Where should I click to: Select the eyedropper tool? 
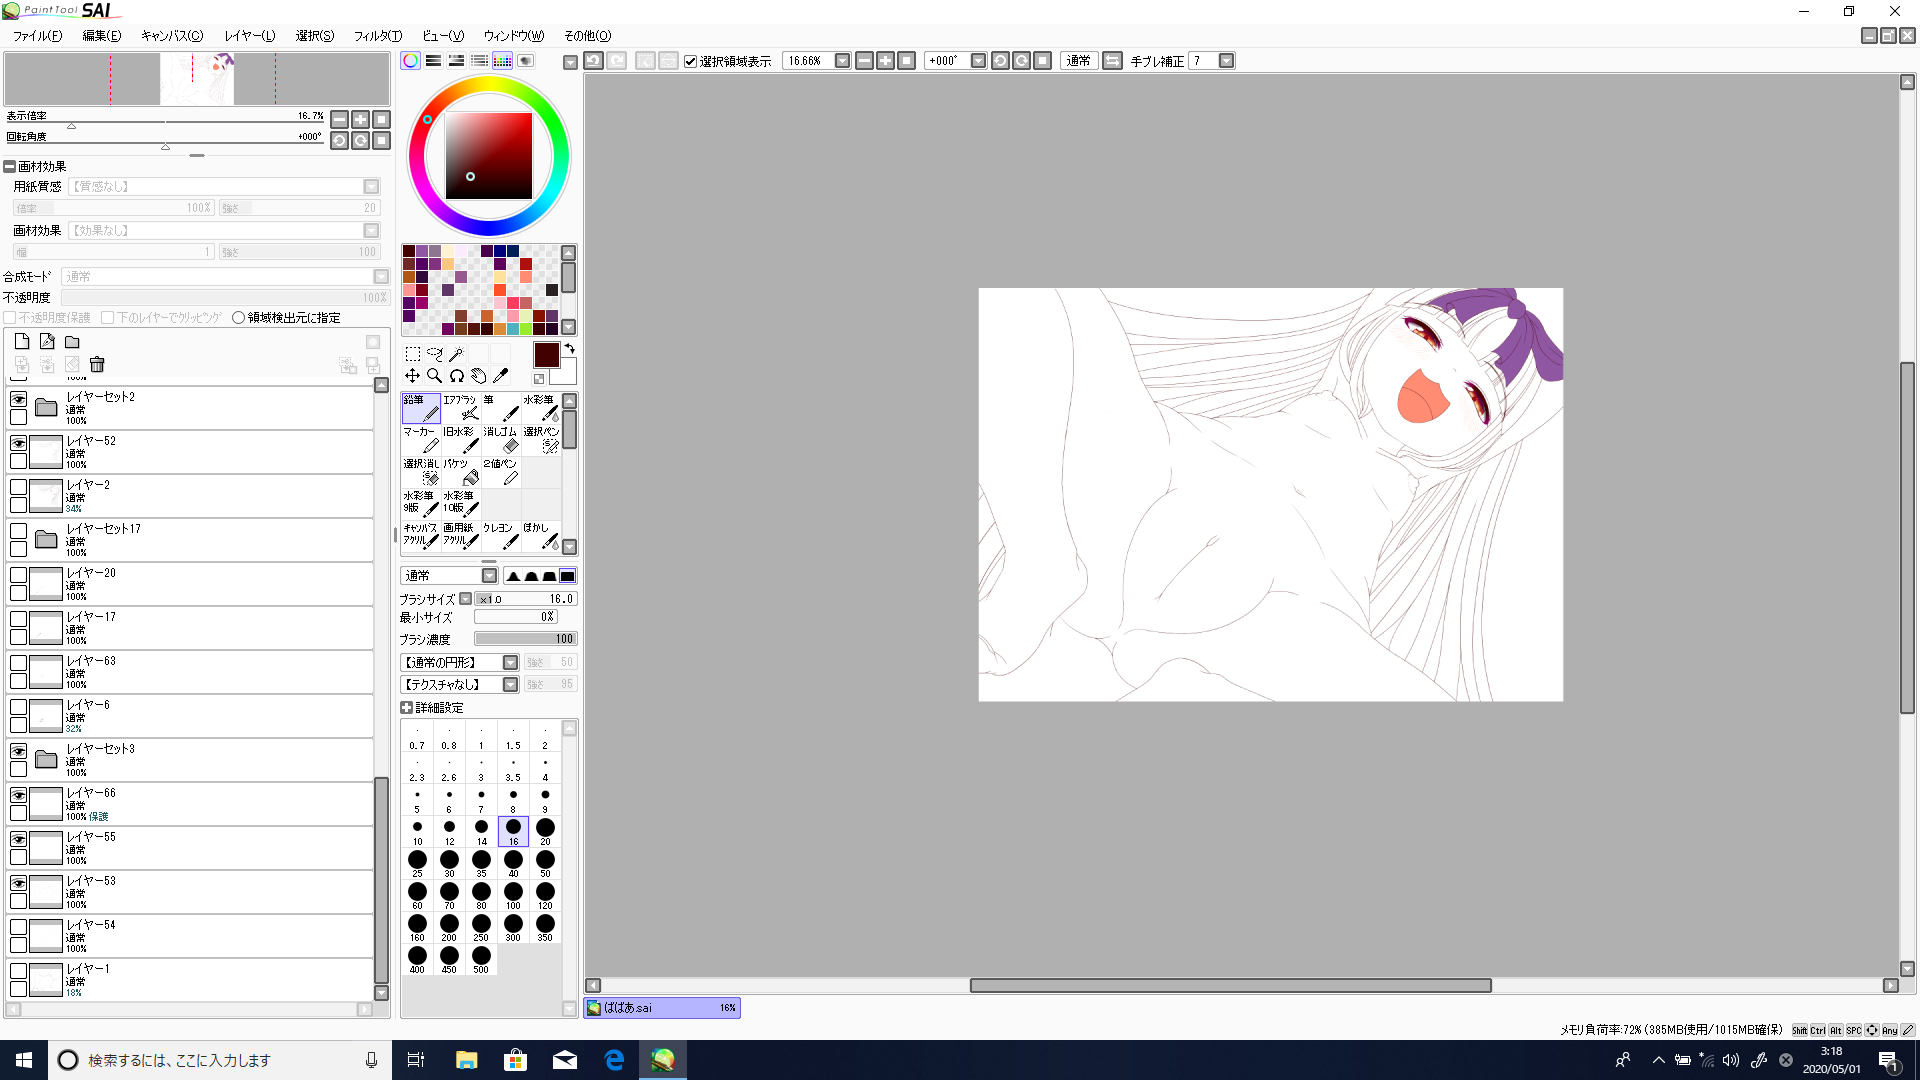[x=500, y=376]
